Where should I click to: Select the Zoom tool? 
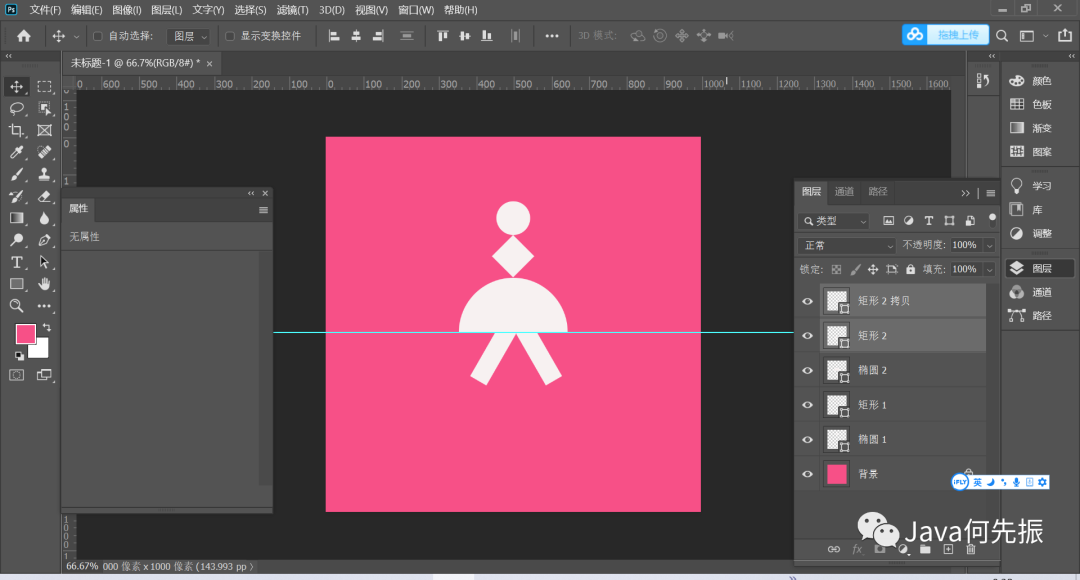point(17,306)
